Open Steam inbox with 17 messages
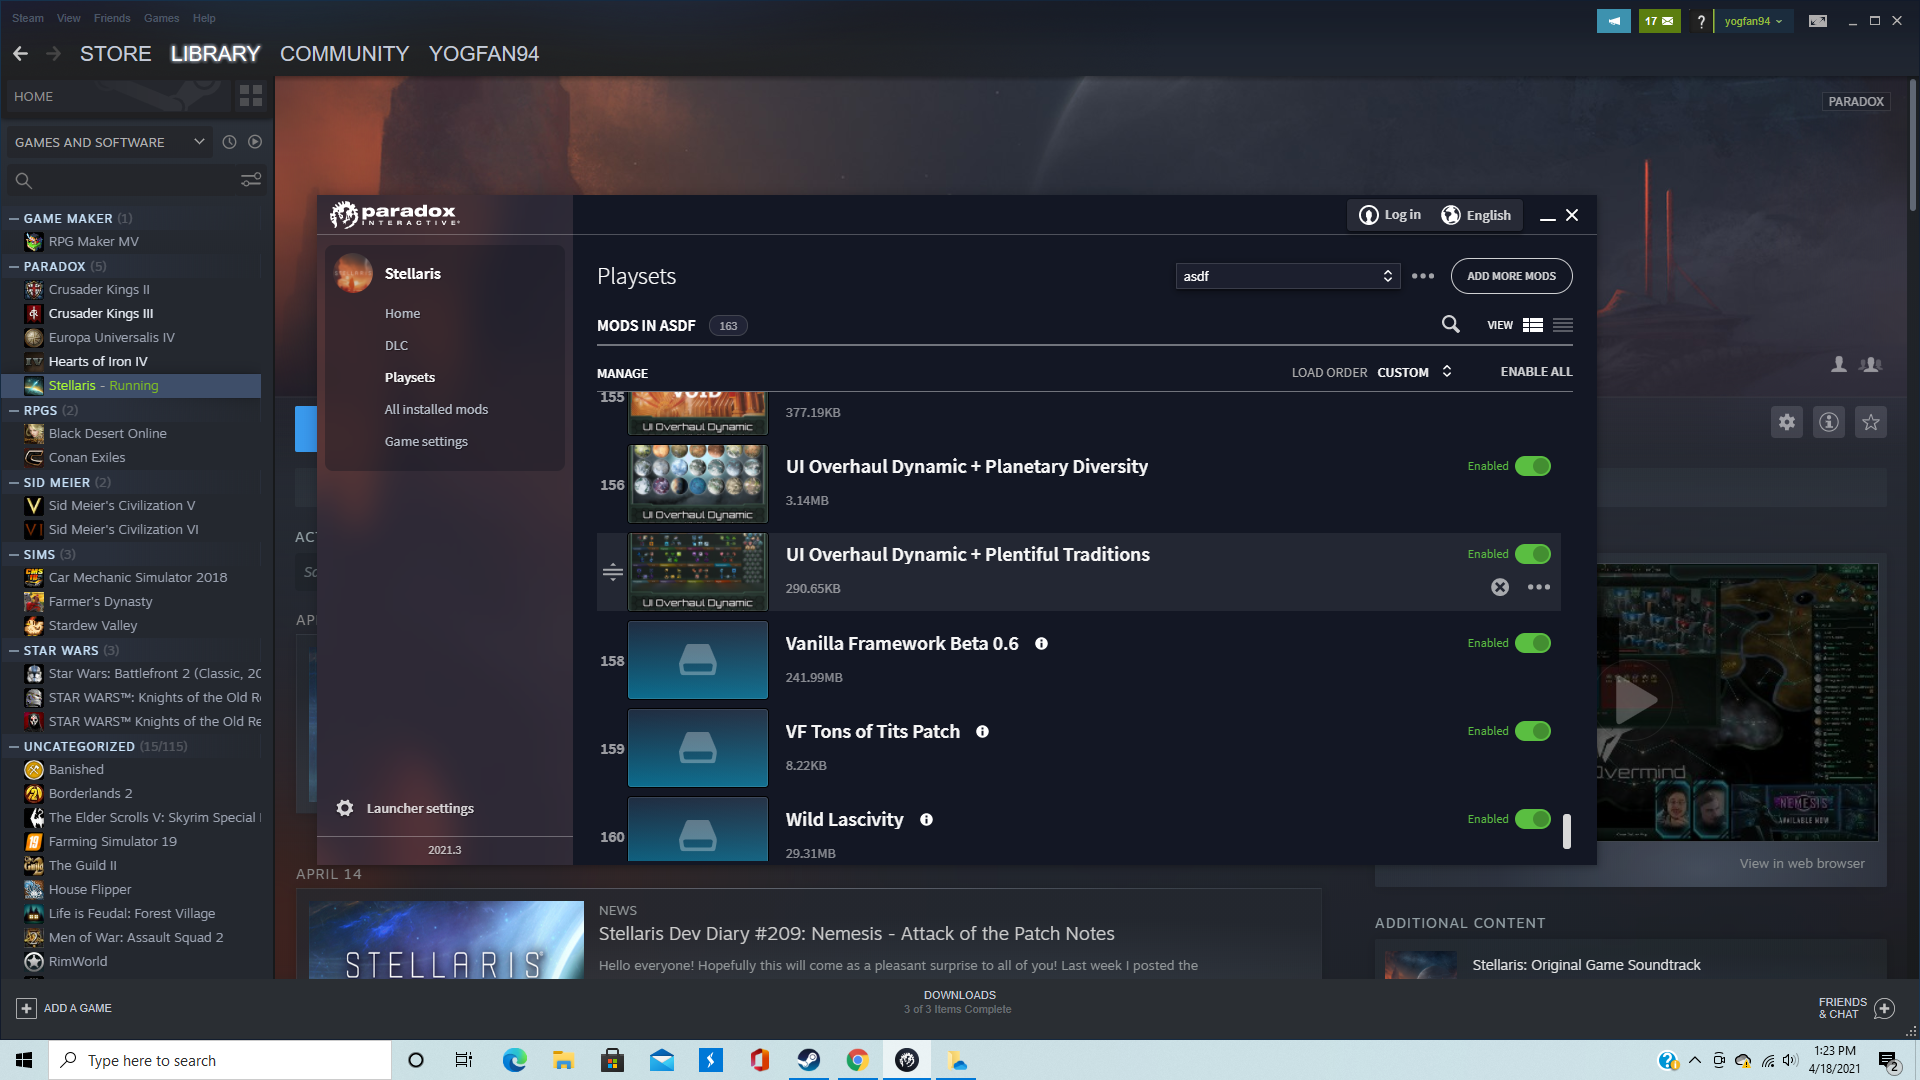Screen dimensions: 1920x1080 pyautogui.click(x=1659, y=21)
